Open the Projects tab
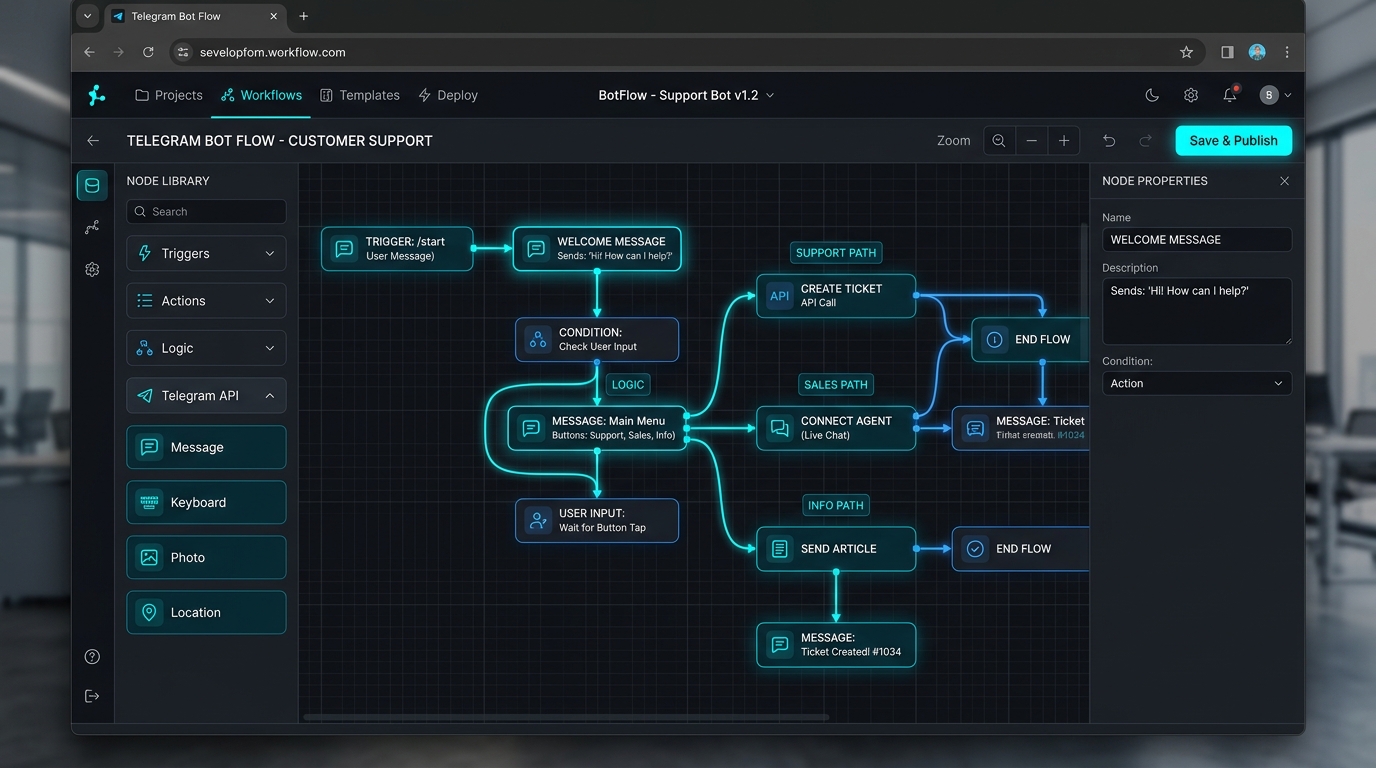Viewport: 1376px width, 768px height. click(169, 95)
